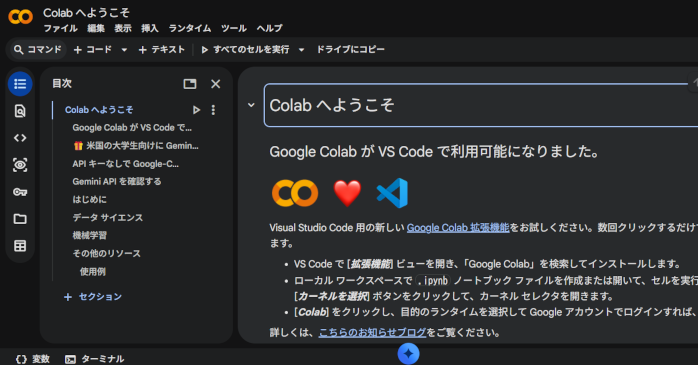Image resolution: width=698 pixels, height=365 pixels.
Task: Open the secrets key sidebar icon
Action: pos(20,192)
